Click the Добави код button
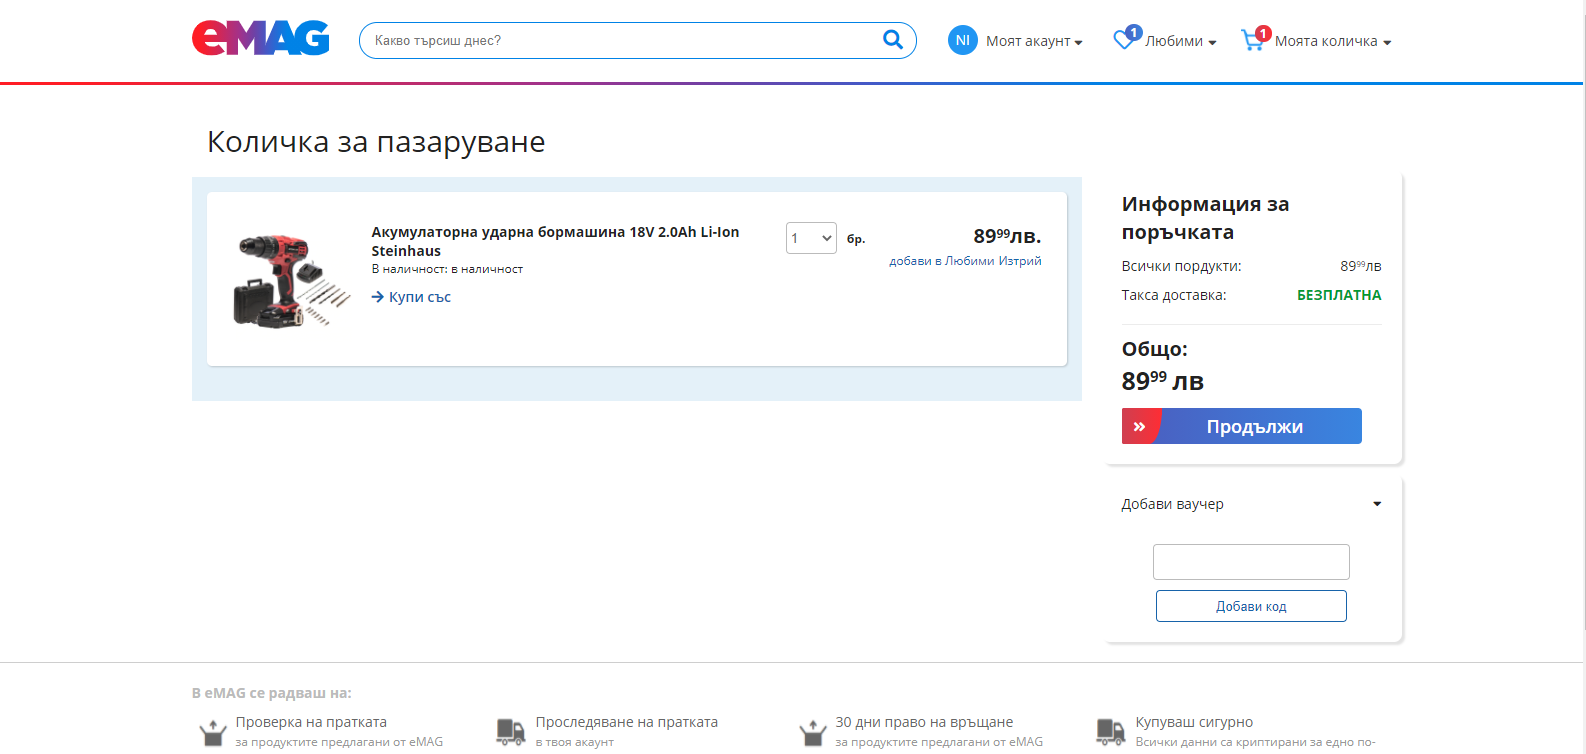 pyautogui.click(x=1251, y=606)
